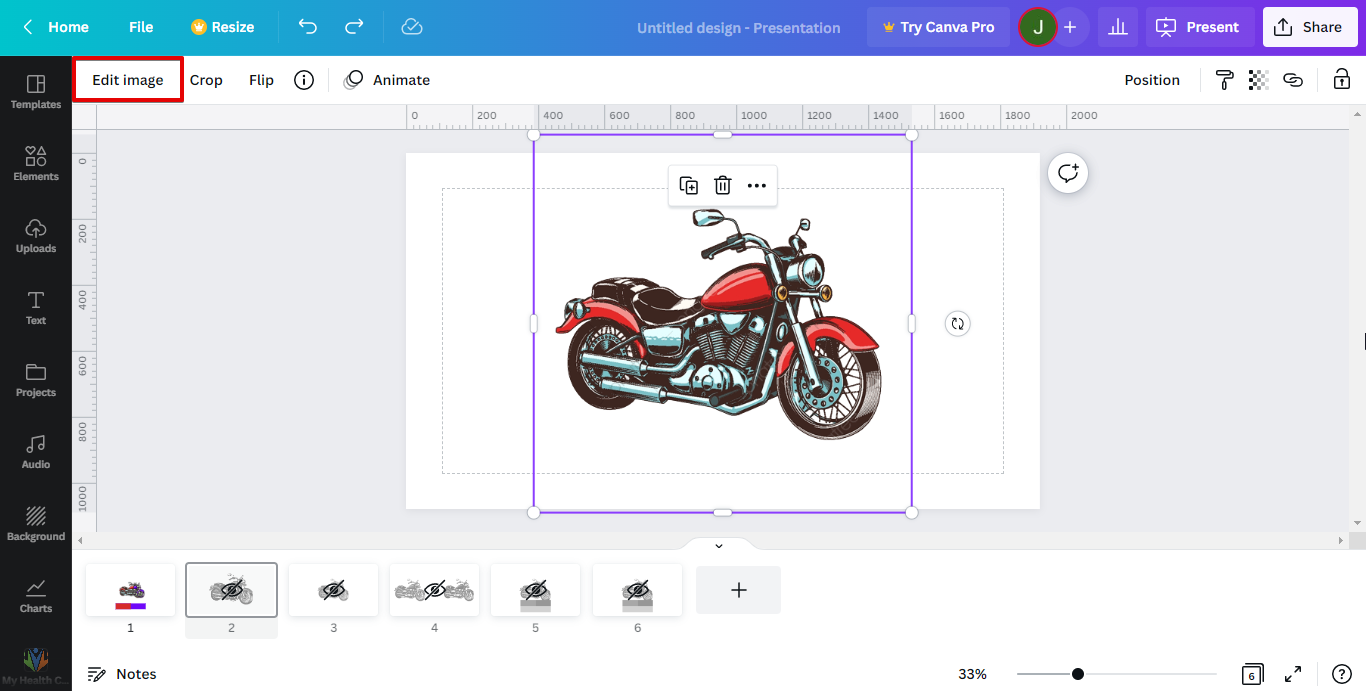The height and width of the screenshot is (691, 1366).
Task: Select page 4 thumbnail
Action: click(434, 590)
